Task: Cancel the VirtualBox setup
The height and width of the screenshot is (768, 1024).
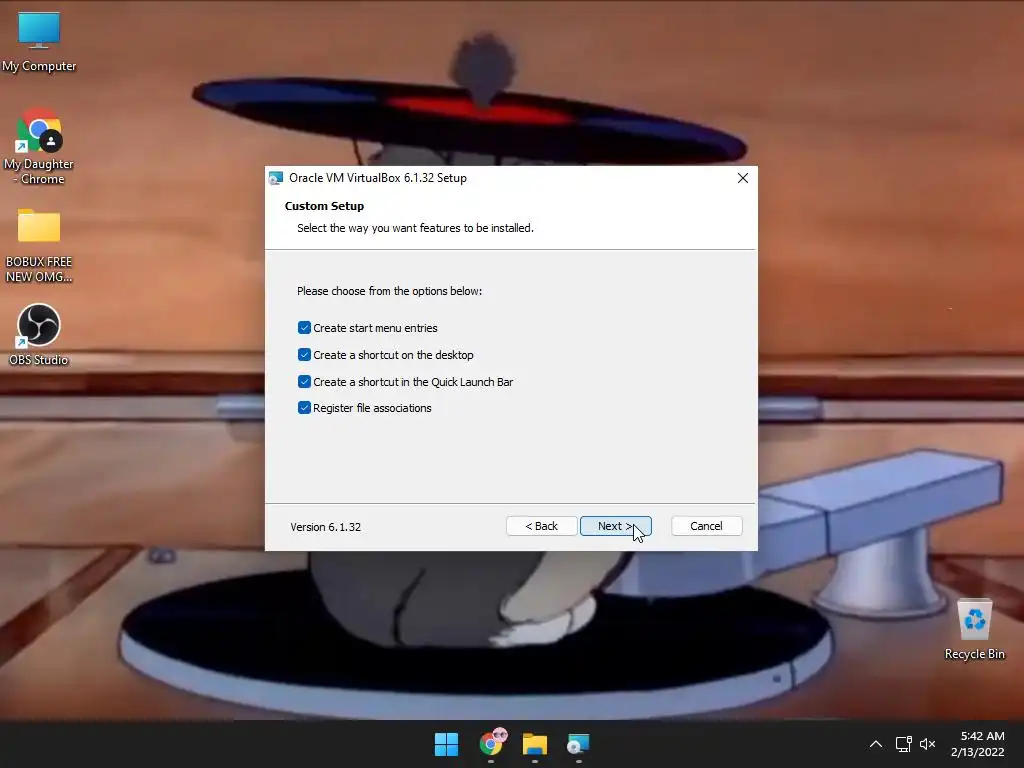Action: pyautogui.click(x=707, y=526)
